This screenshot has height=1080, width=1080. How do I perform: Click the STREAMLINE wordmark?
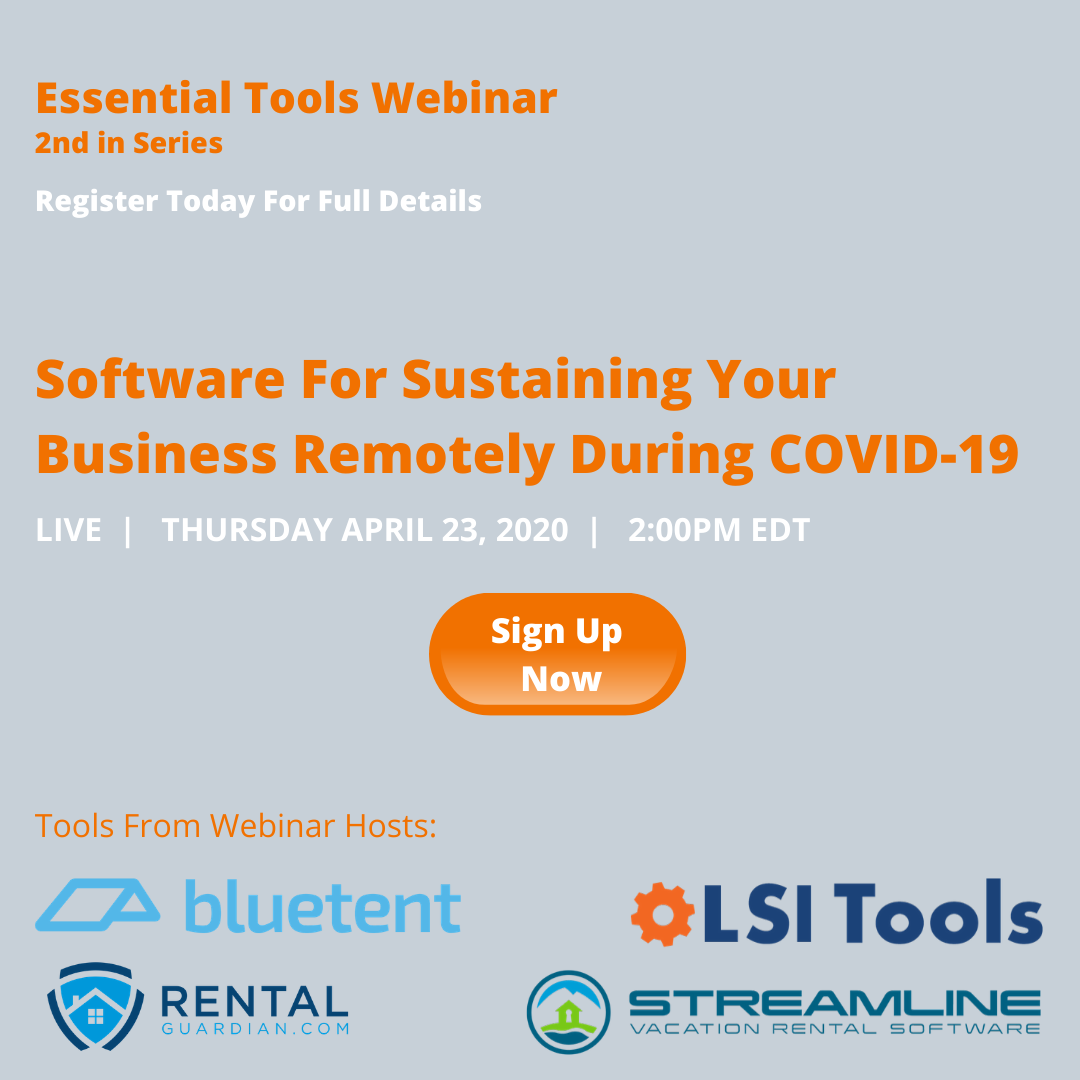point(835,1003)
